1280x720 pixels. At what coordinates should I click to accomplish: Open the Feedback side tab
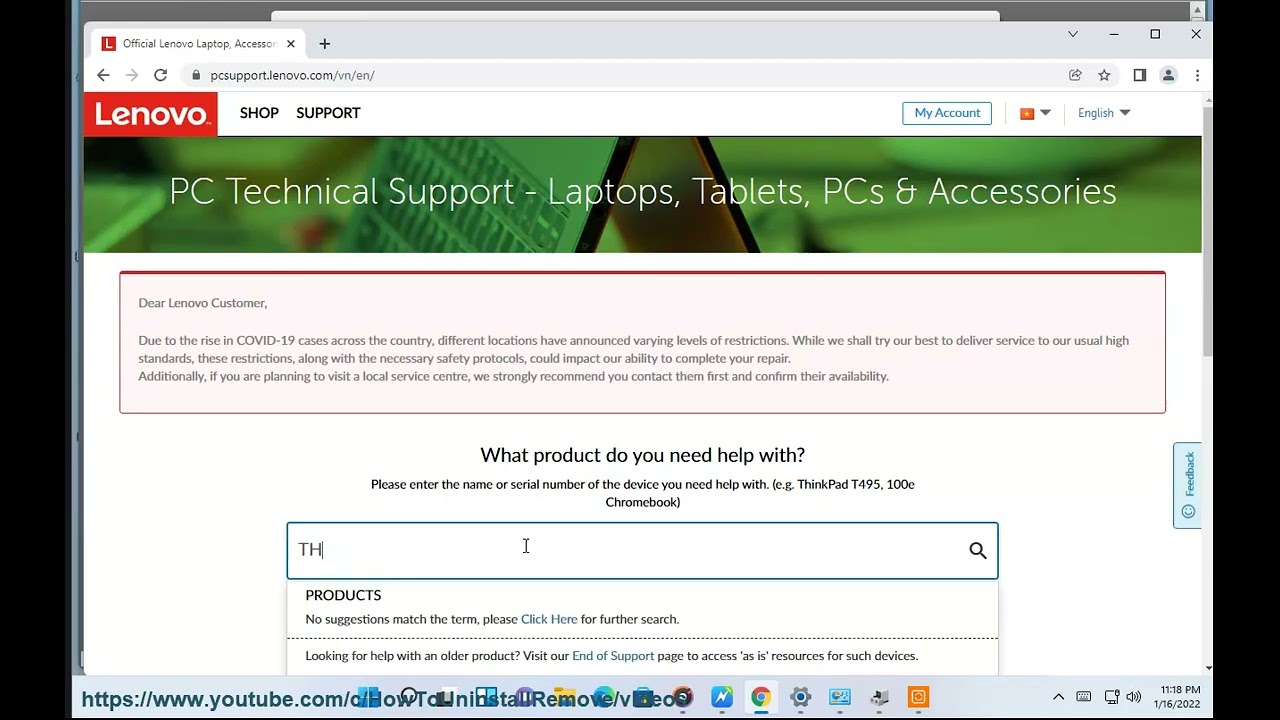point(1187,485)
